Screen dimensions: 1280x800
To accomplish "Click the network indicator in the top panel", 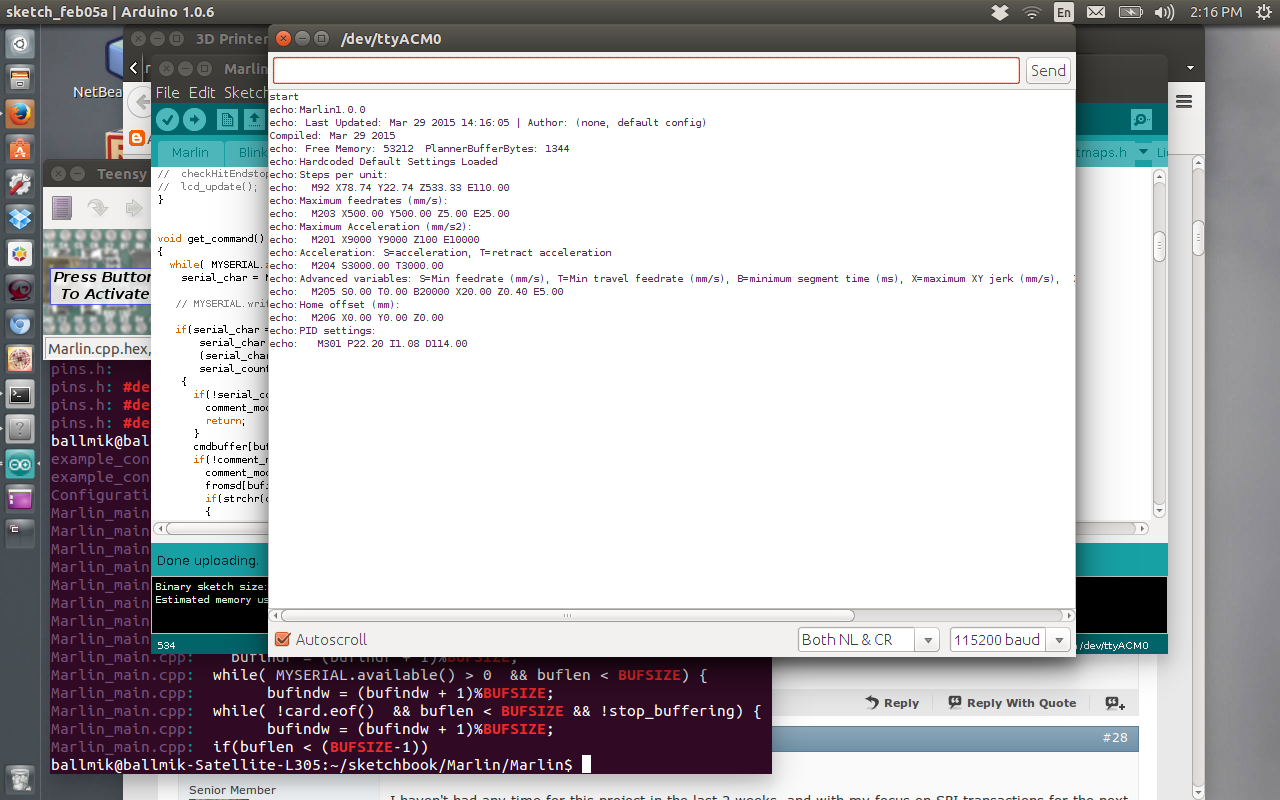I will [x=1031, y=12].
